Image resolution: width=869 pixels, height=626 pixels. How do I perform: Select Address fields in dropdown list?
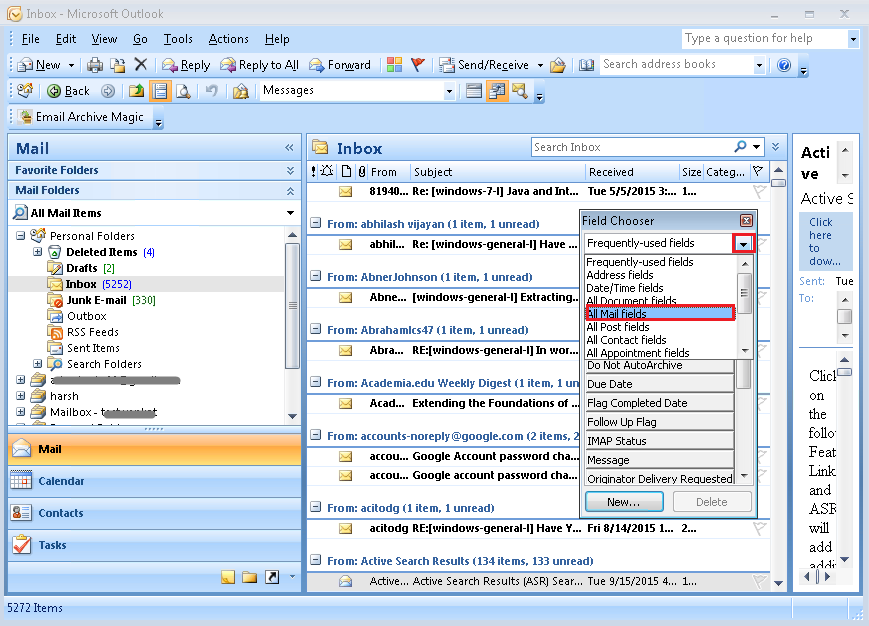662,275
